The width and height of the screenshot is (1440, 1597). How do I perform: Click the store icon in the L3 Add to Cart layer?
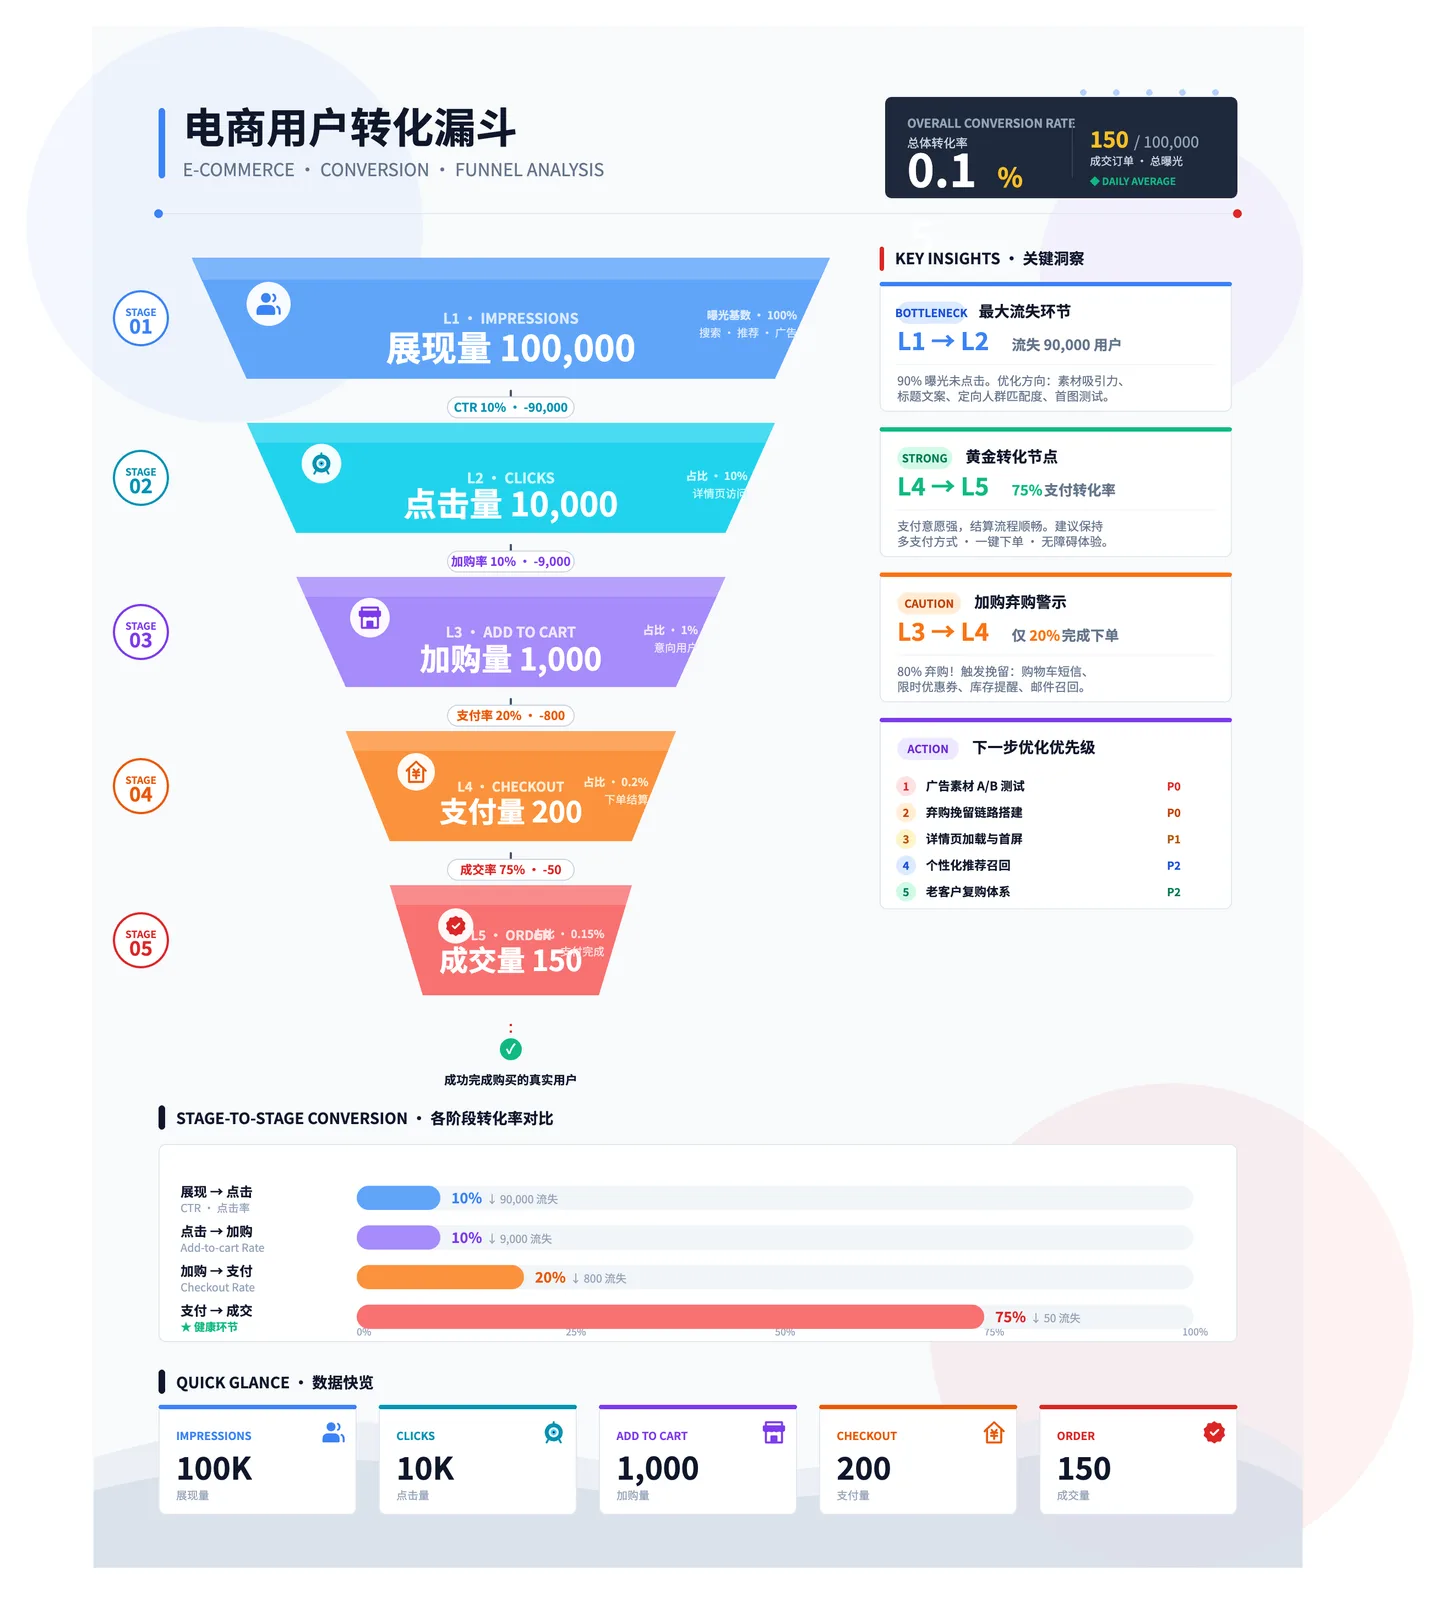[x=370, y=617]
